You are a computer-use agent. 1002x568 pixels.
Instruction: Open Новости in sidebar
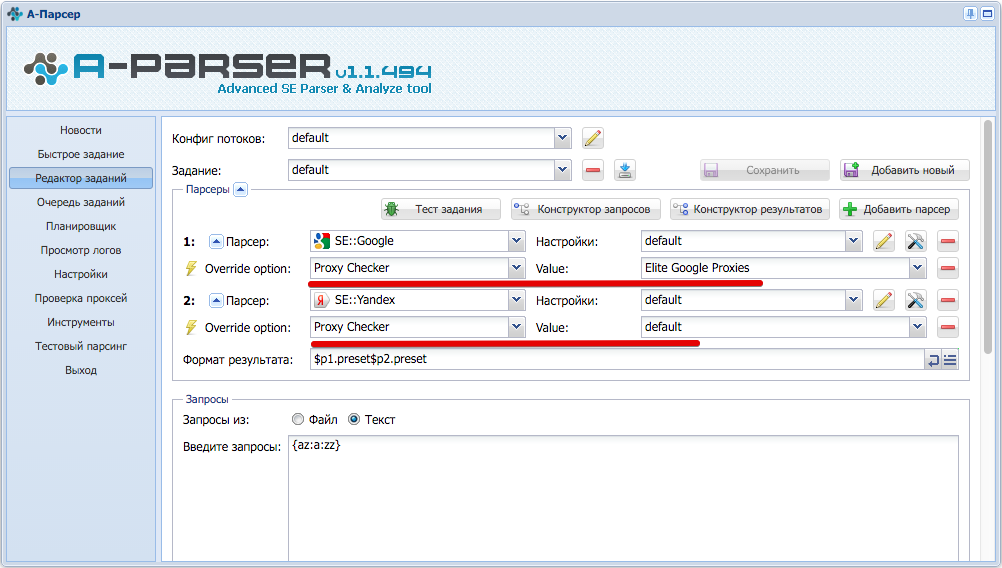(x=81, y=130)
